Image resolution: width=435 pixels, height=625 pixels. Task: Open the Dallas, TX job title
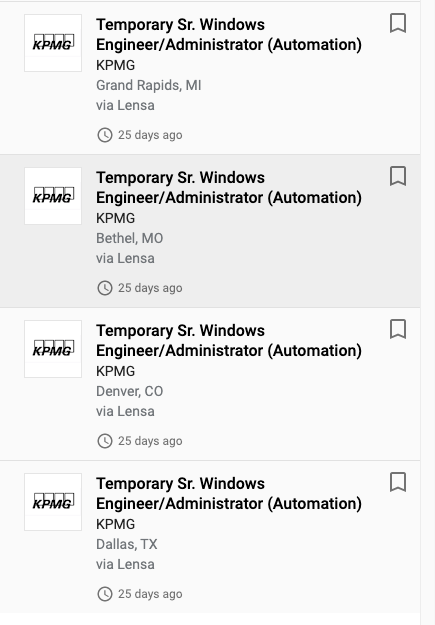229,494
